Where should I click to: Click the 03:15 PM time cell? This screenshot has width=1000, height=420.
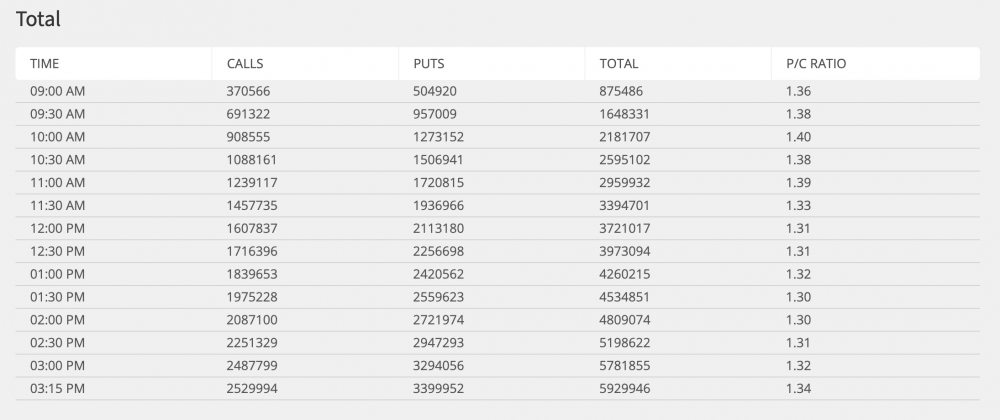point(58,388)
